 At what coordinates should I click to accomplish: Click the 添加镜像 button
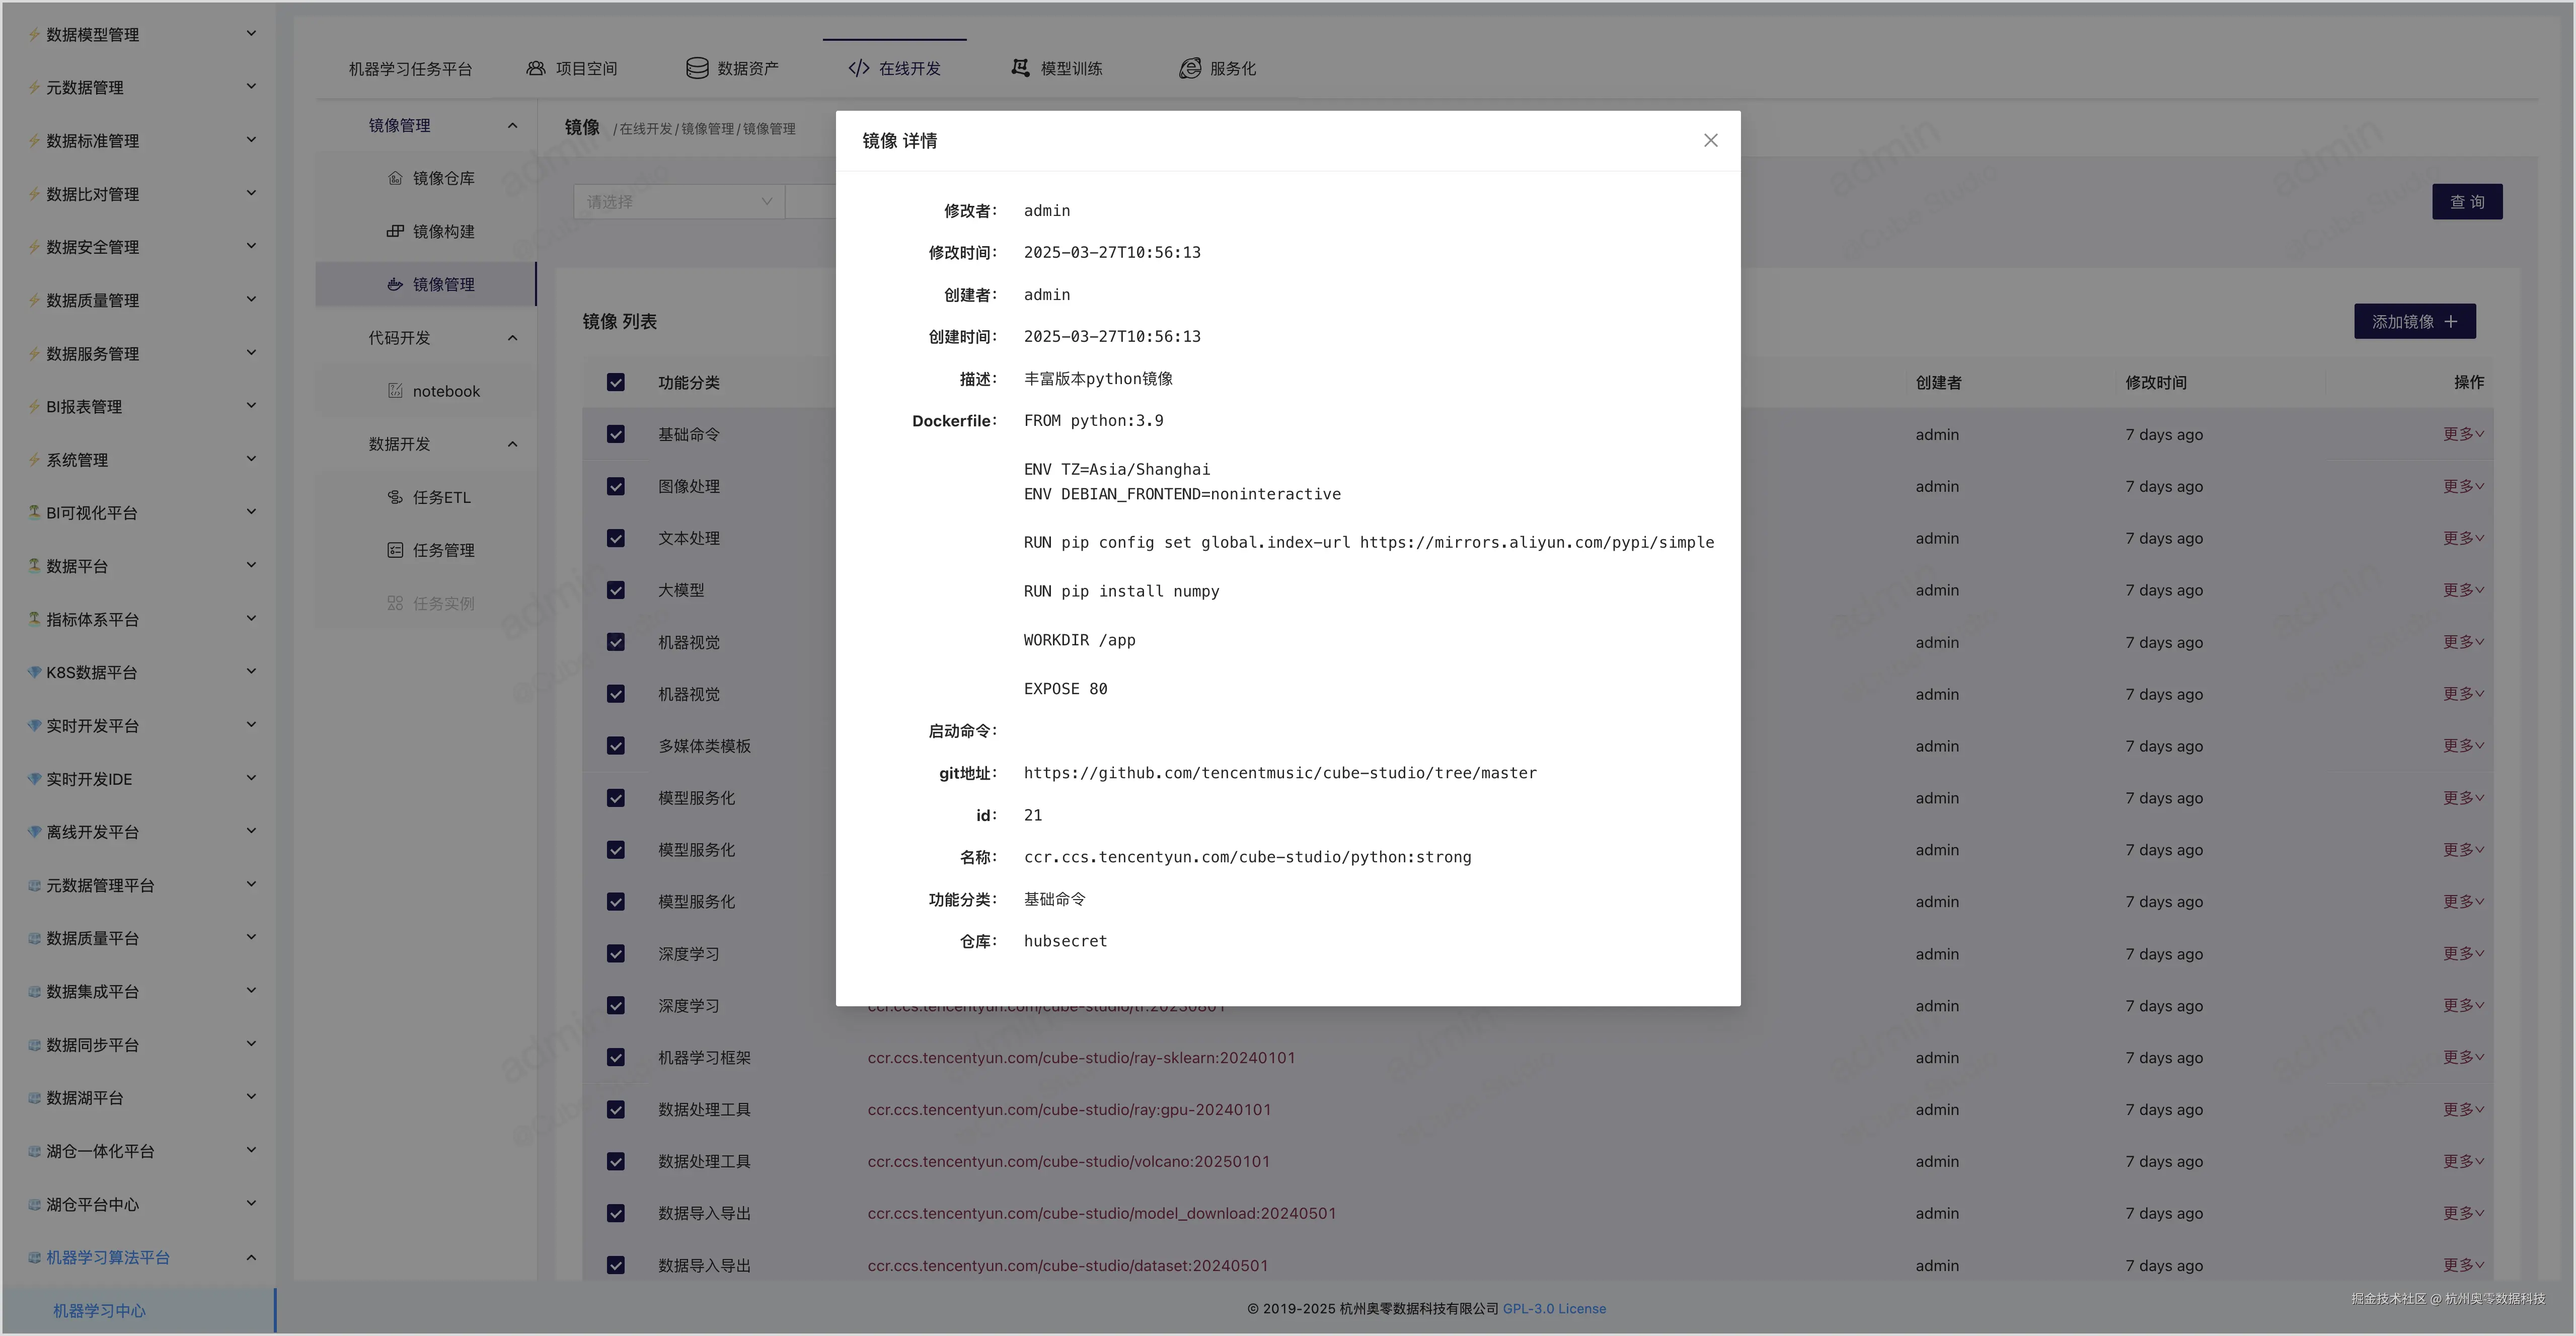2414,322
